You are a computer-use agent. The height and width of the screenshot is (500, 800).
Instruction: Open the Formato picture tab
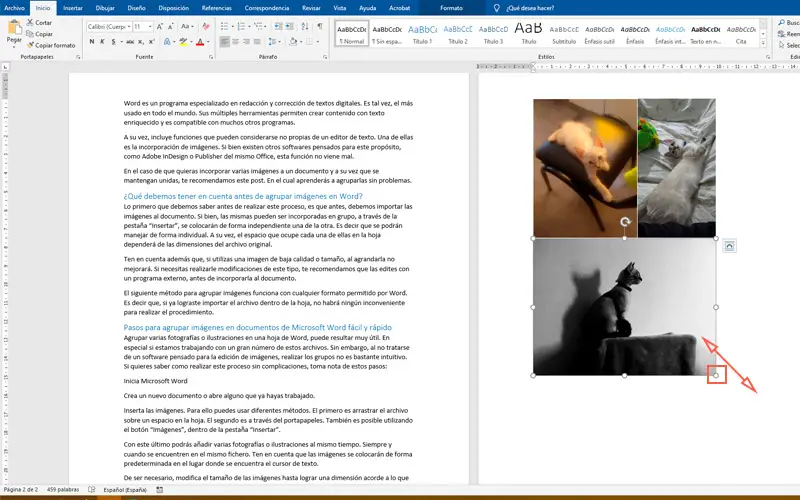(x=451, y=8)
